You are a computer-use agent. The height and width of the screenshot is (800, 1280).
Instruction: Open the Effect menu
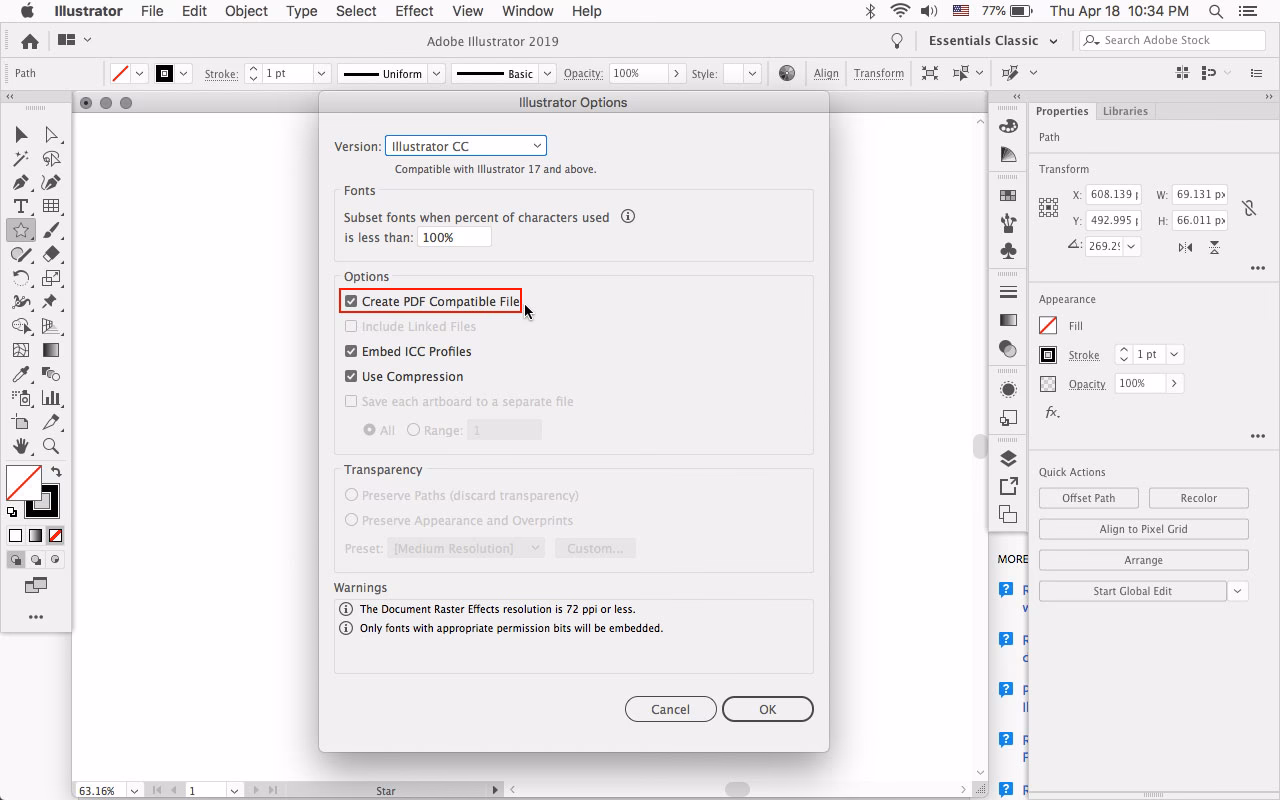414,11
